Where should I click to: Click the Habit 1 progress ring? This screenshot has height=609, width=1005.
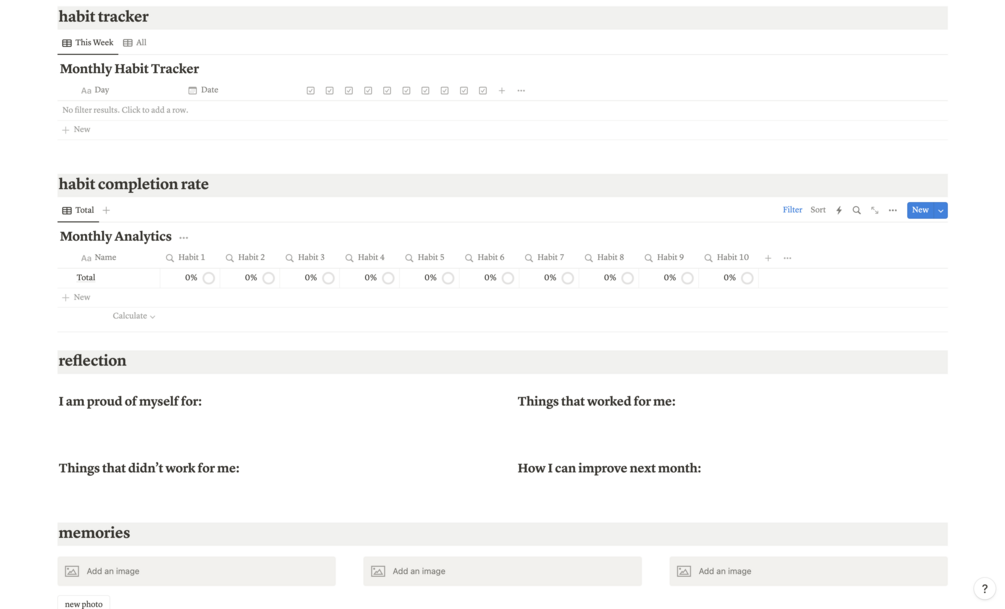pos(209,278)
